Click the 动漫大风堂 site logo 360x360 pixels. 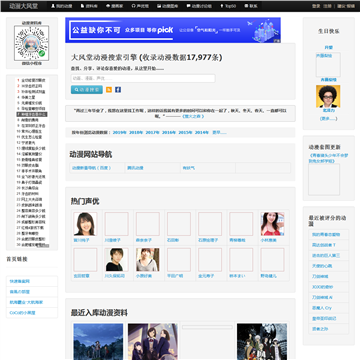pos(24,6)
